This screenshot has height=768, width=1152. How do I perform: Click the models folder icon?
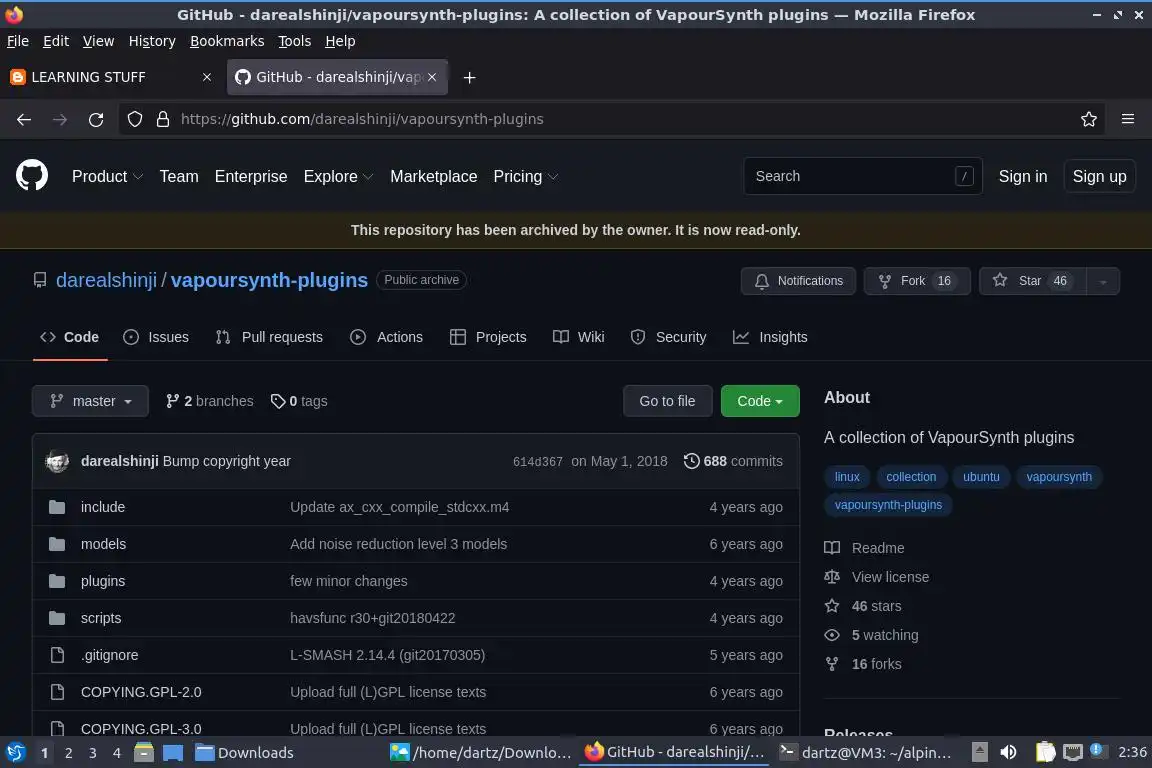click(57, 544)
